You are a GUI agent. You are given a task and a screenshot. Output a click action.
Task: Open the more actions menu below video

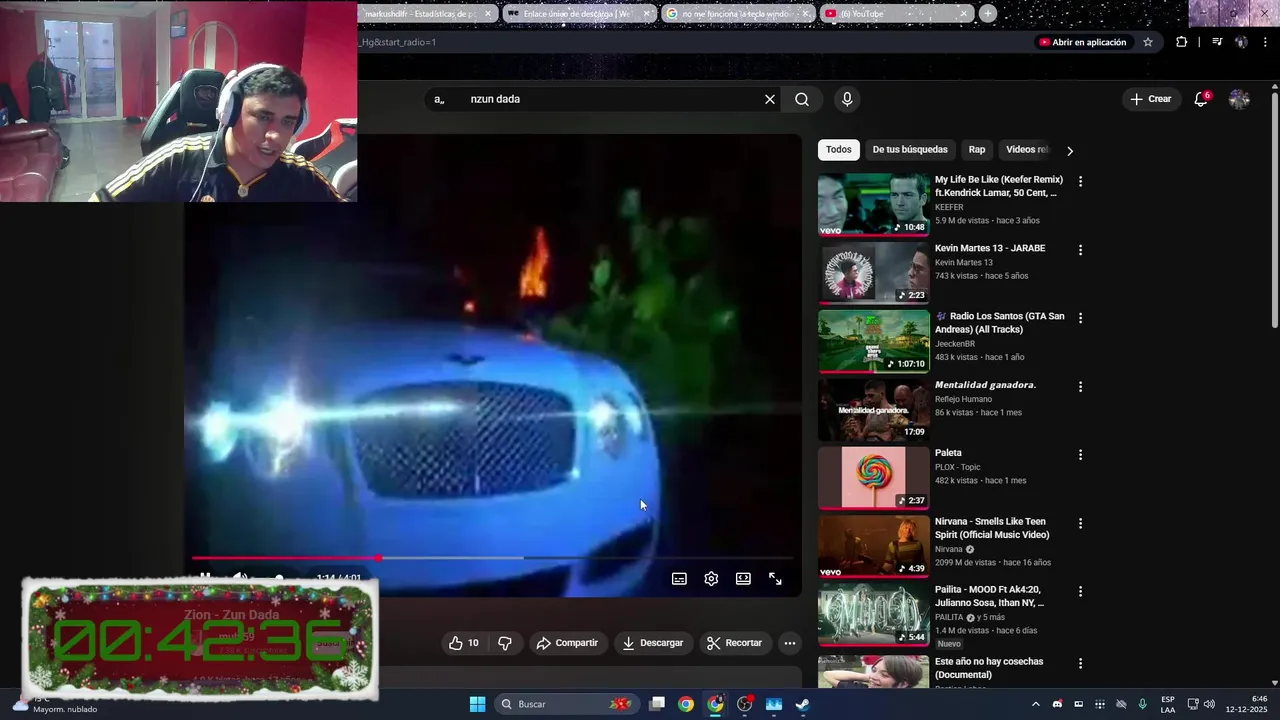(x=790, y=643)
